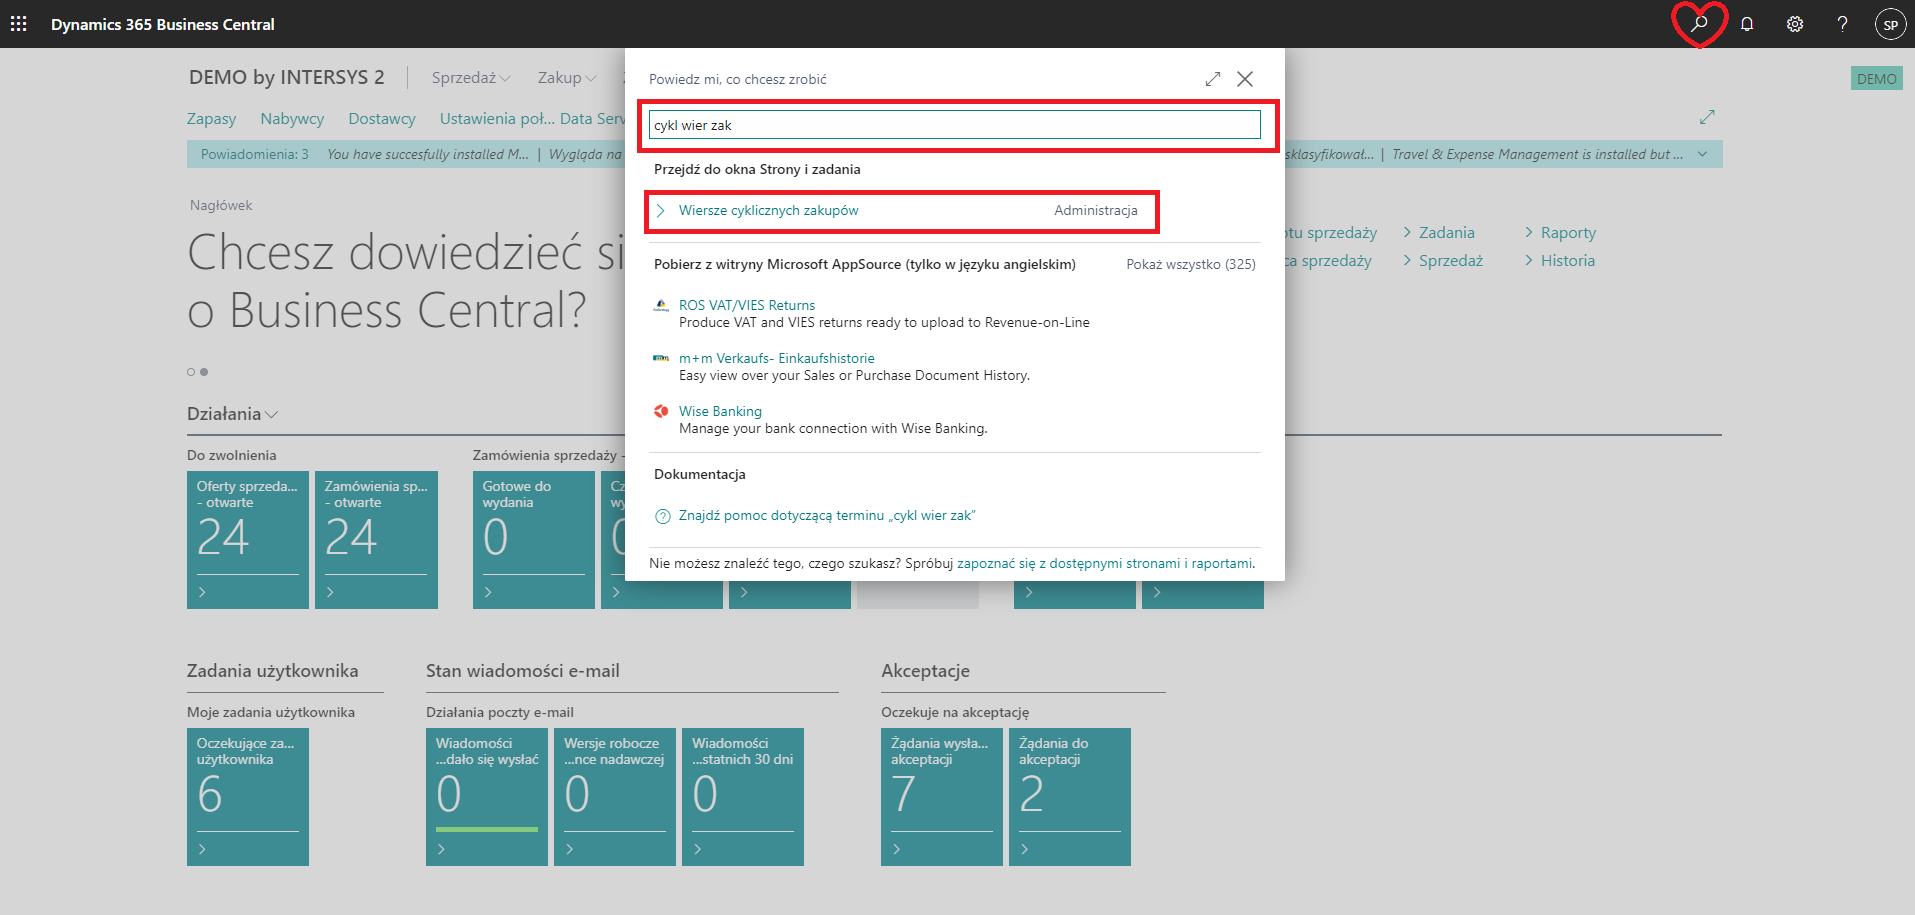Open the Raporty link

click(1568, 233)
